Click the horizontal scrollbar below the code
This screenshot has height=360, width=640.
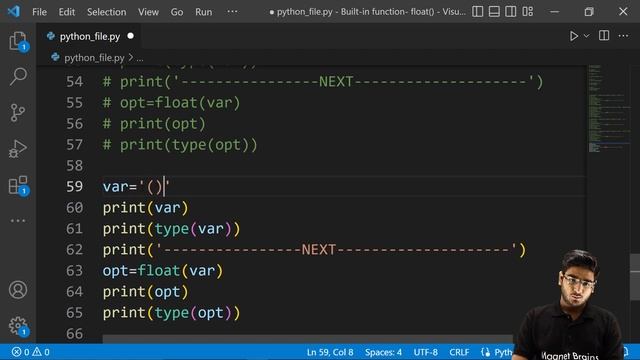[x=307, y=339]
